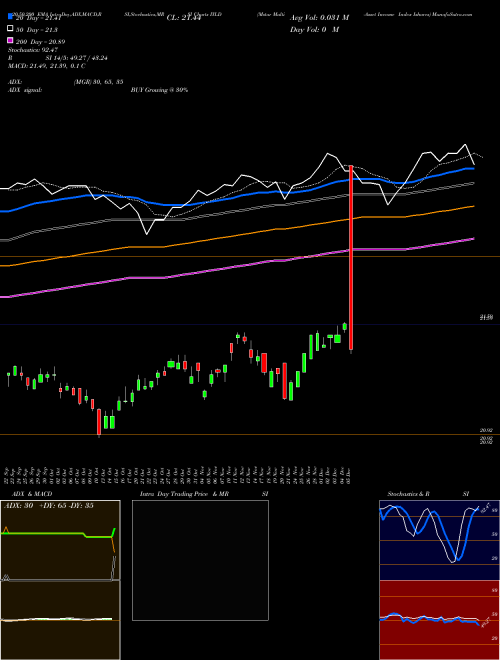Click the tall red candlestick spike

pyautogui.click(x=351, y=257)
